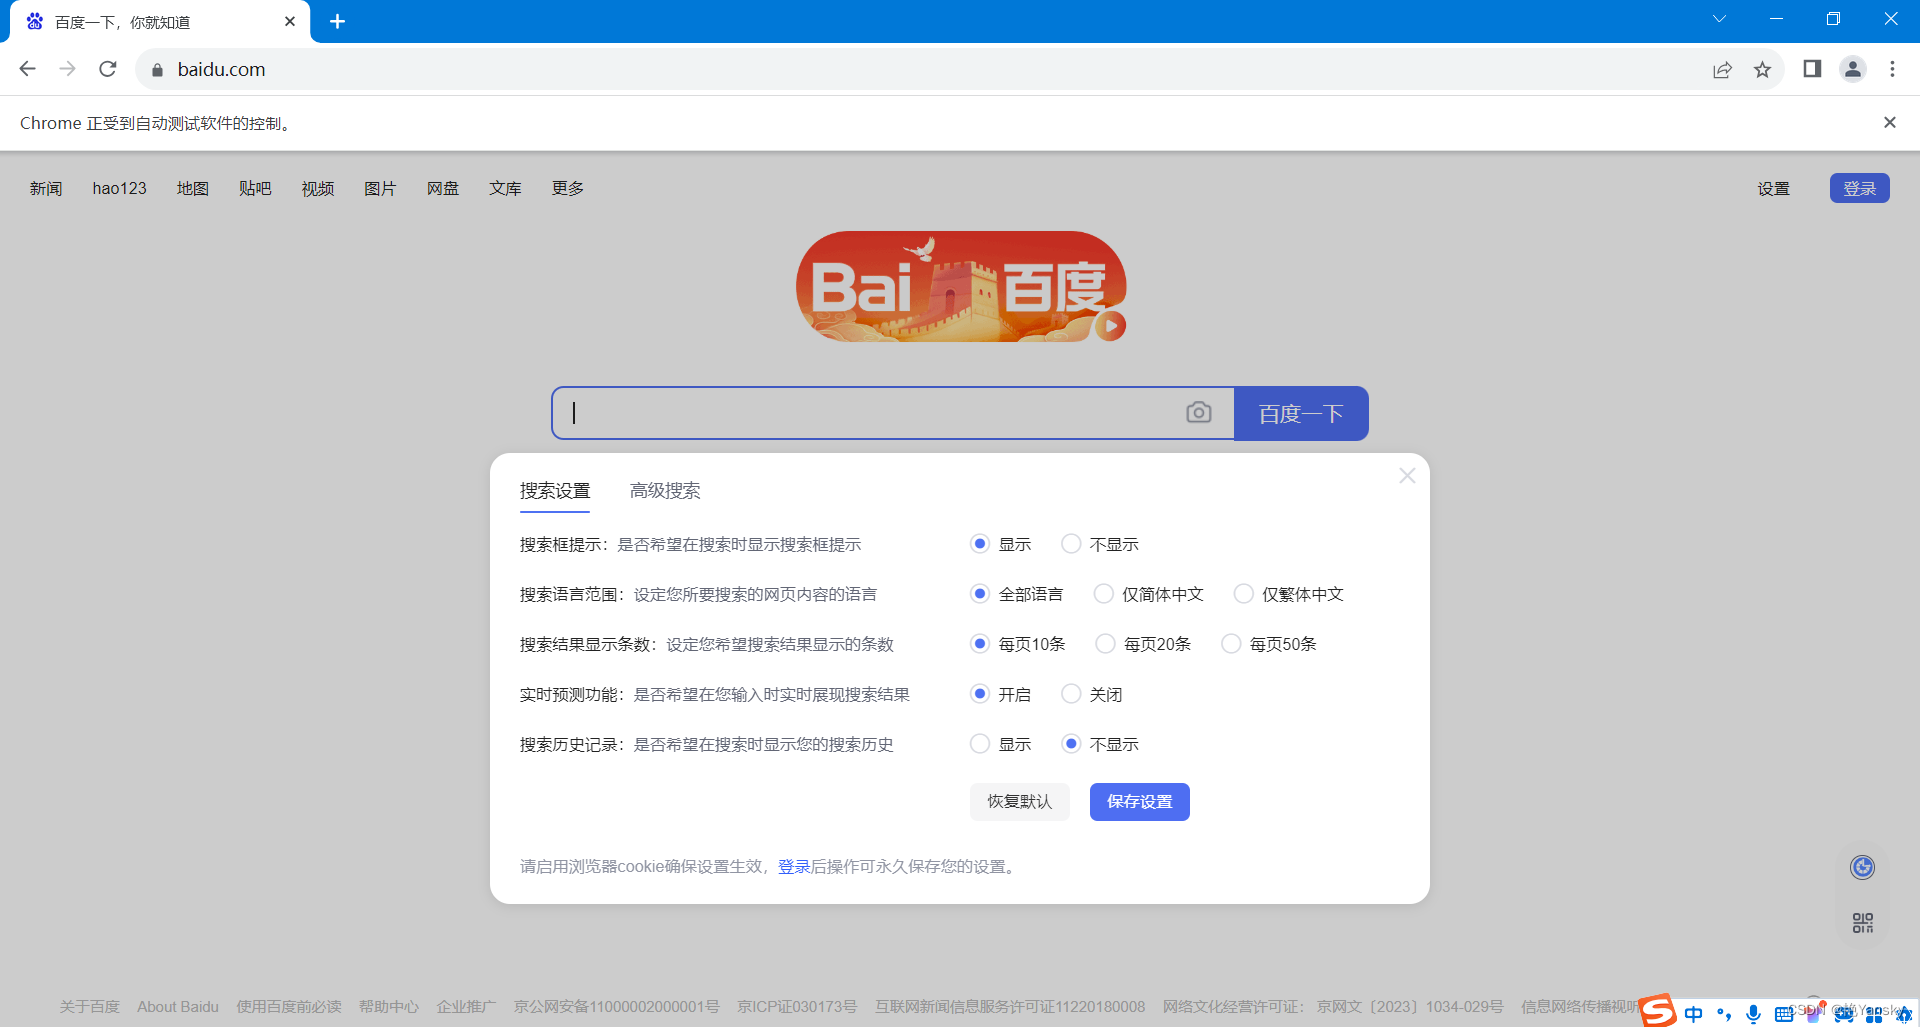Dismiss the Chrome automation notice bar

(x=1889, y=122)
